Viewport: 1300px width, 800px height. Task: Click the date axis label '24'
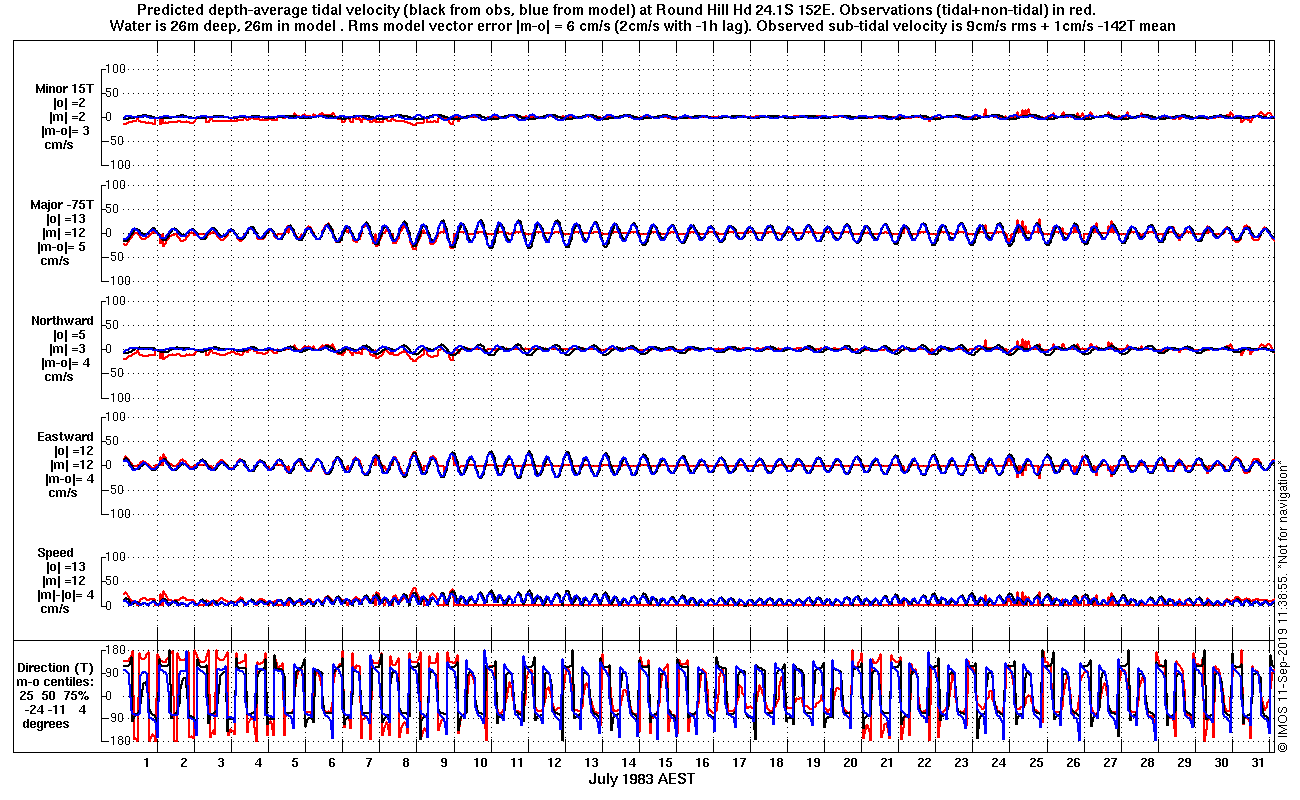pos(998,762)
